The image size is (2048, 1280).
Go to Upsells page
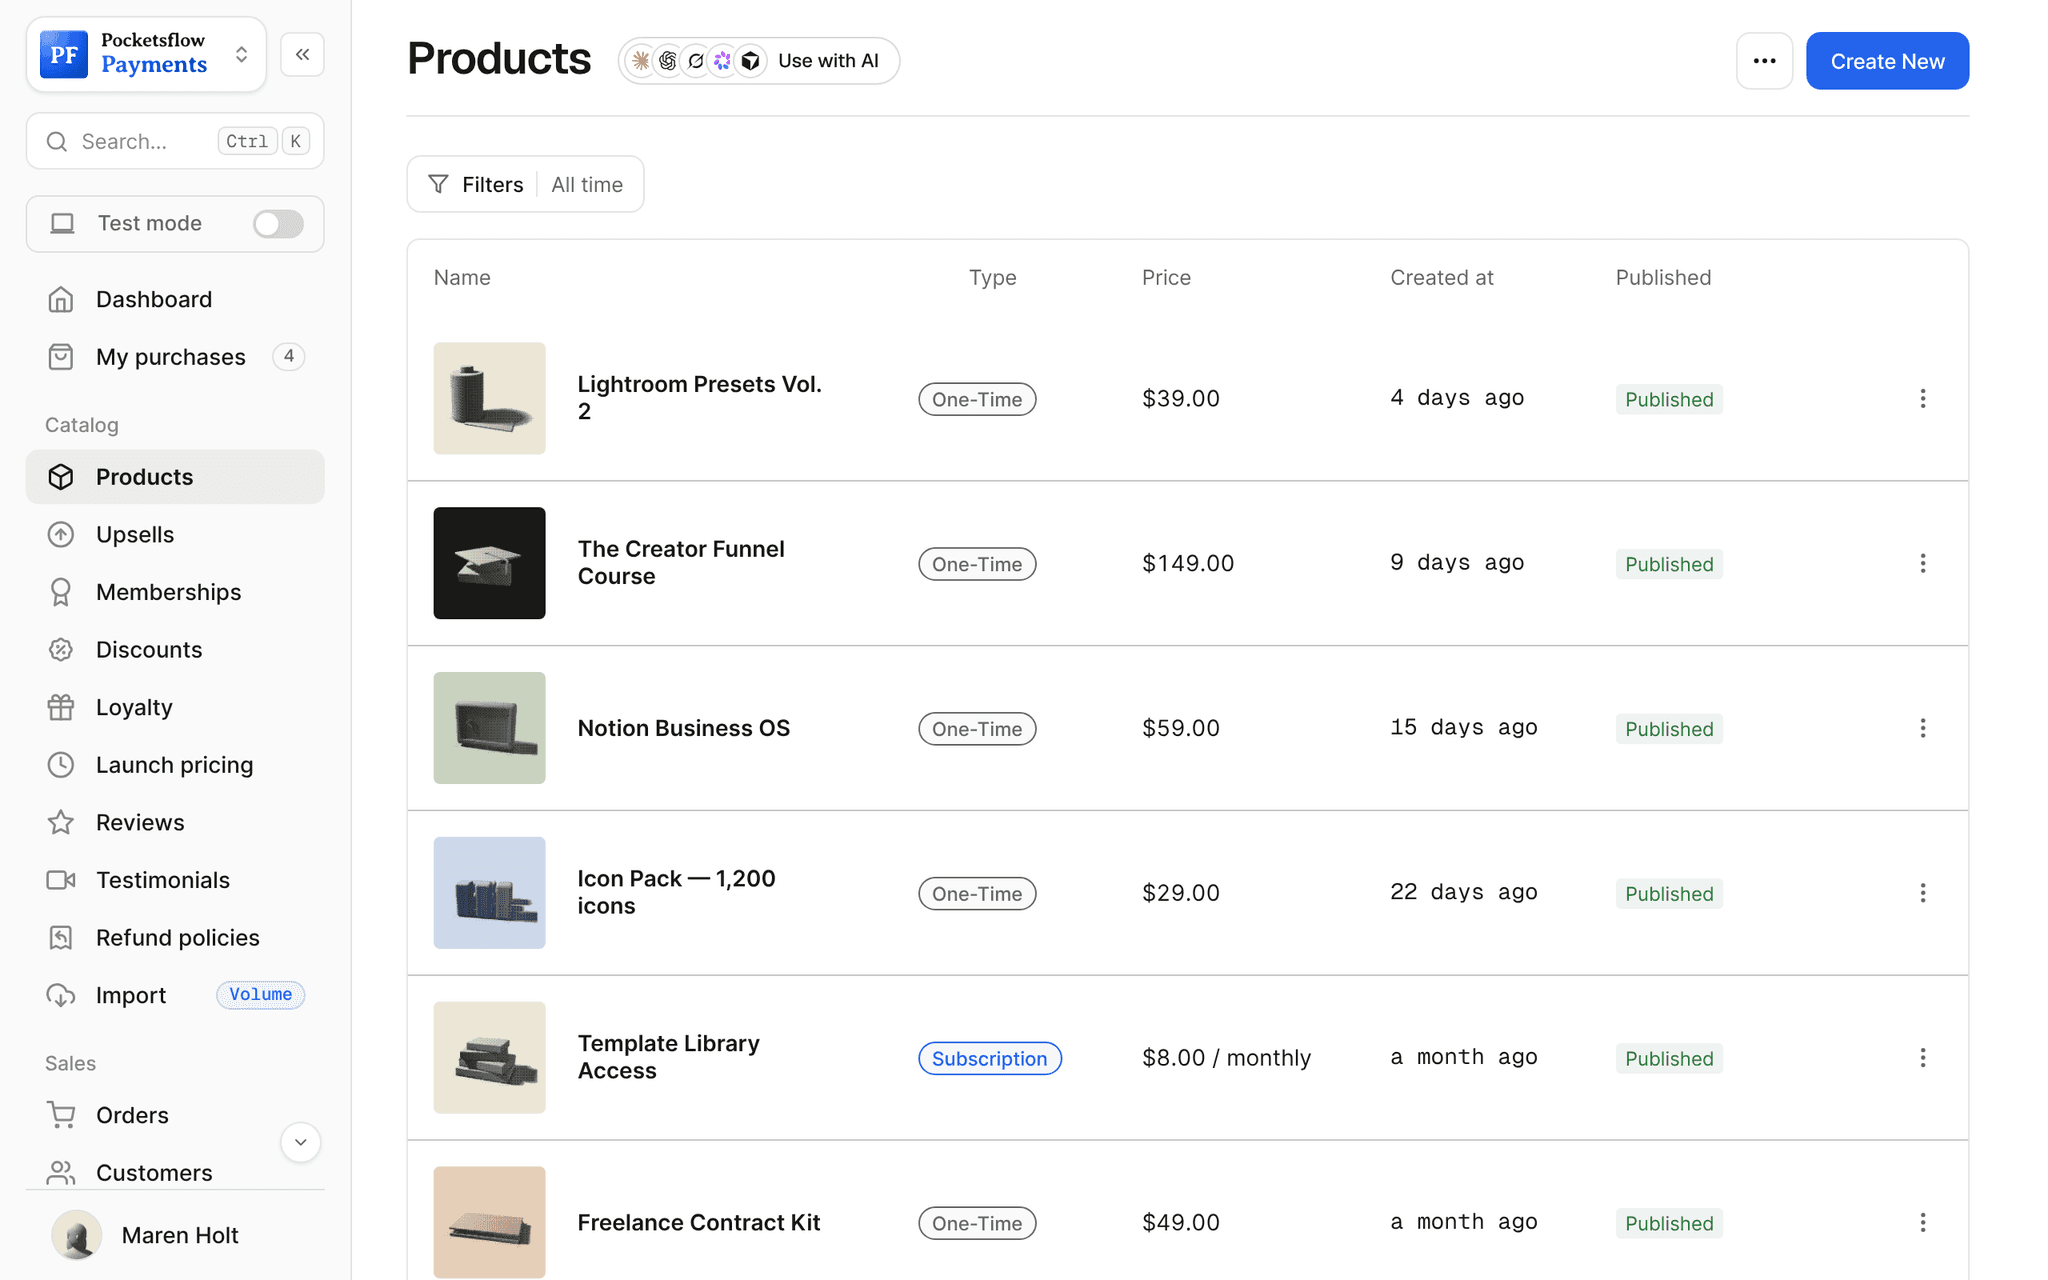[175, 535]
